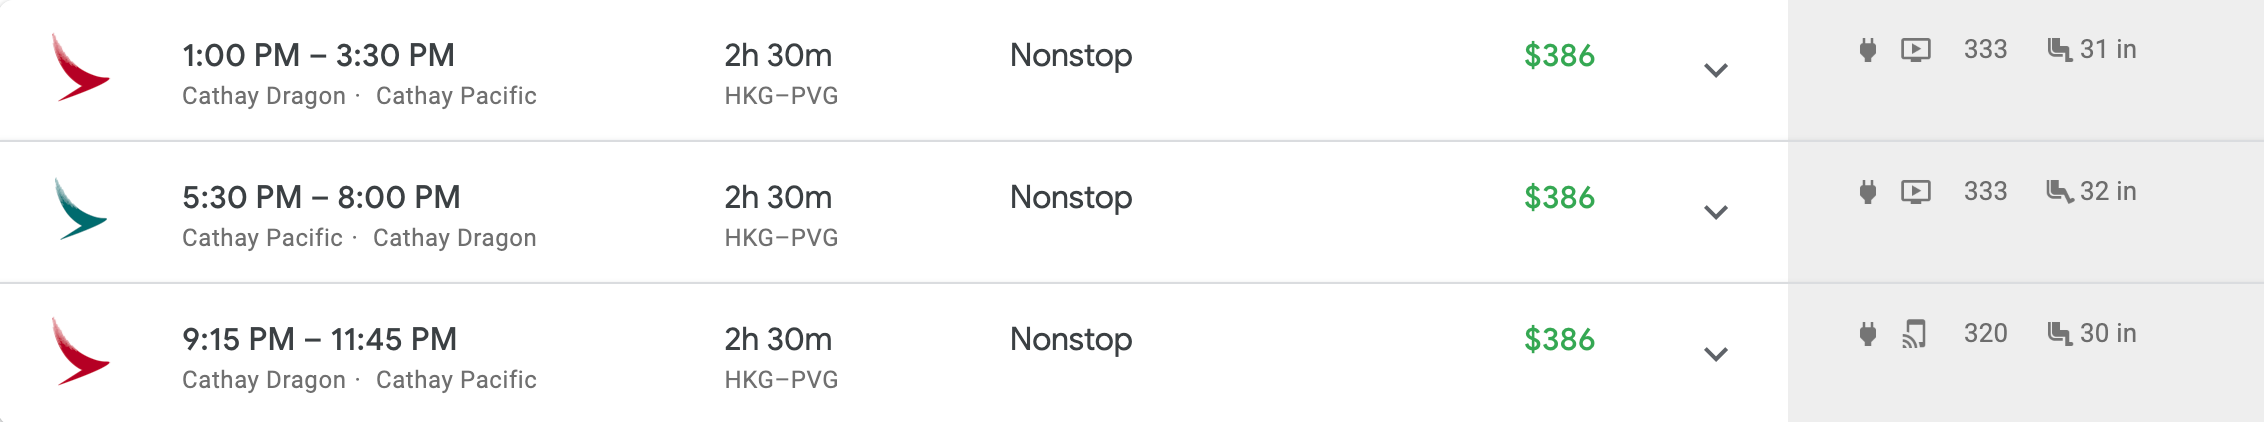Expand details of 5:30 PM flight
The image size is (2264, 422).
[1715, 212]
